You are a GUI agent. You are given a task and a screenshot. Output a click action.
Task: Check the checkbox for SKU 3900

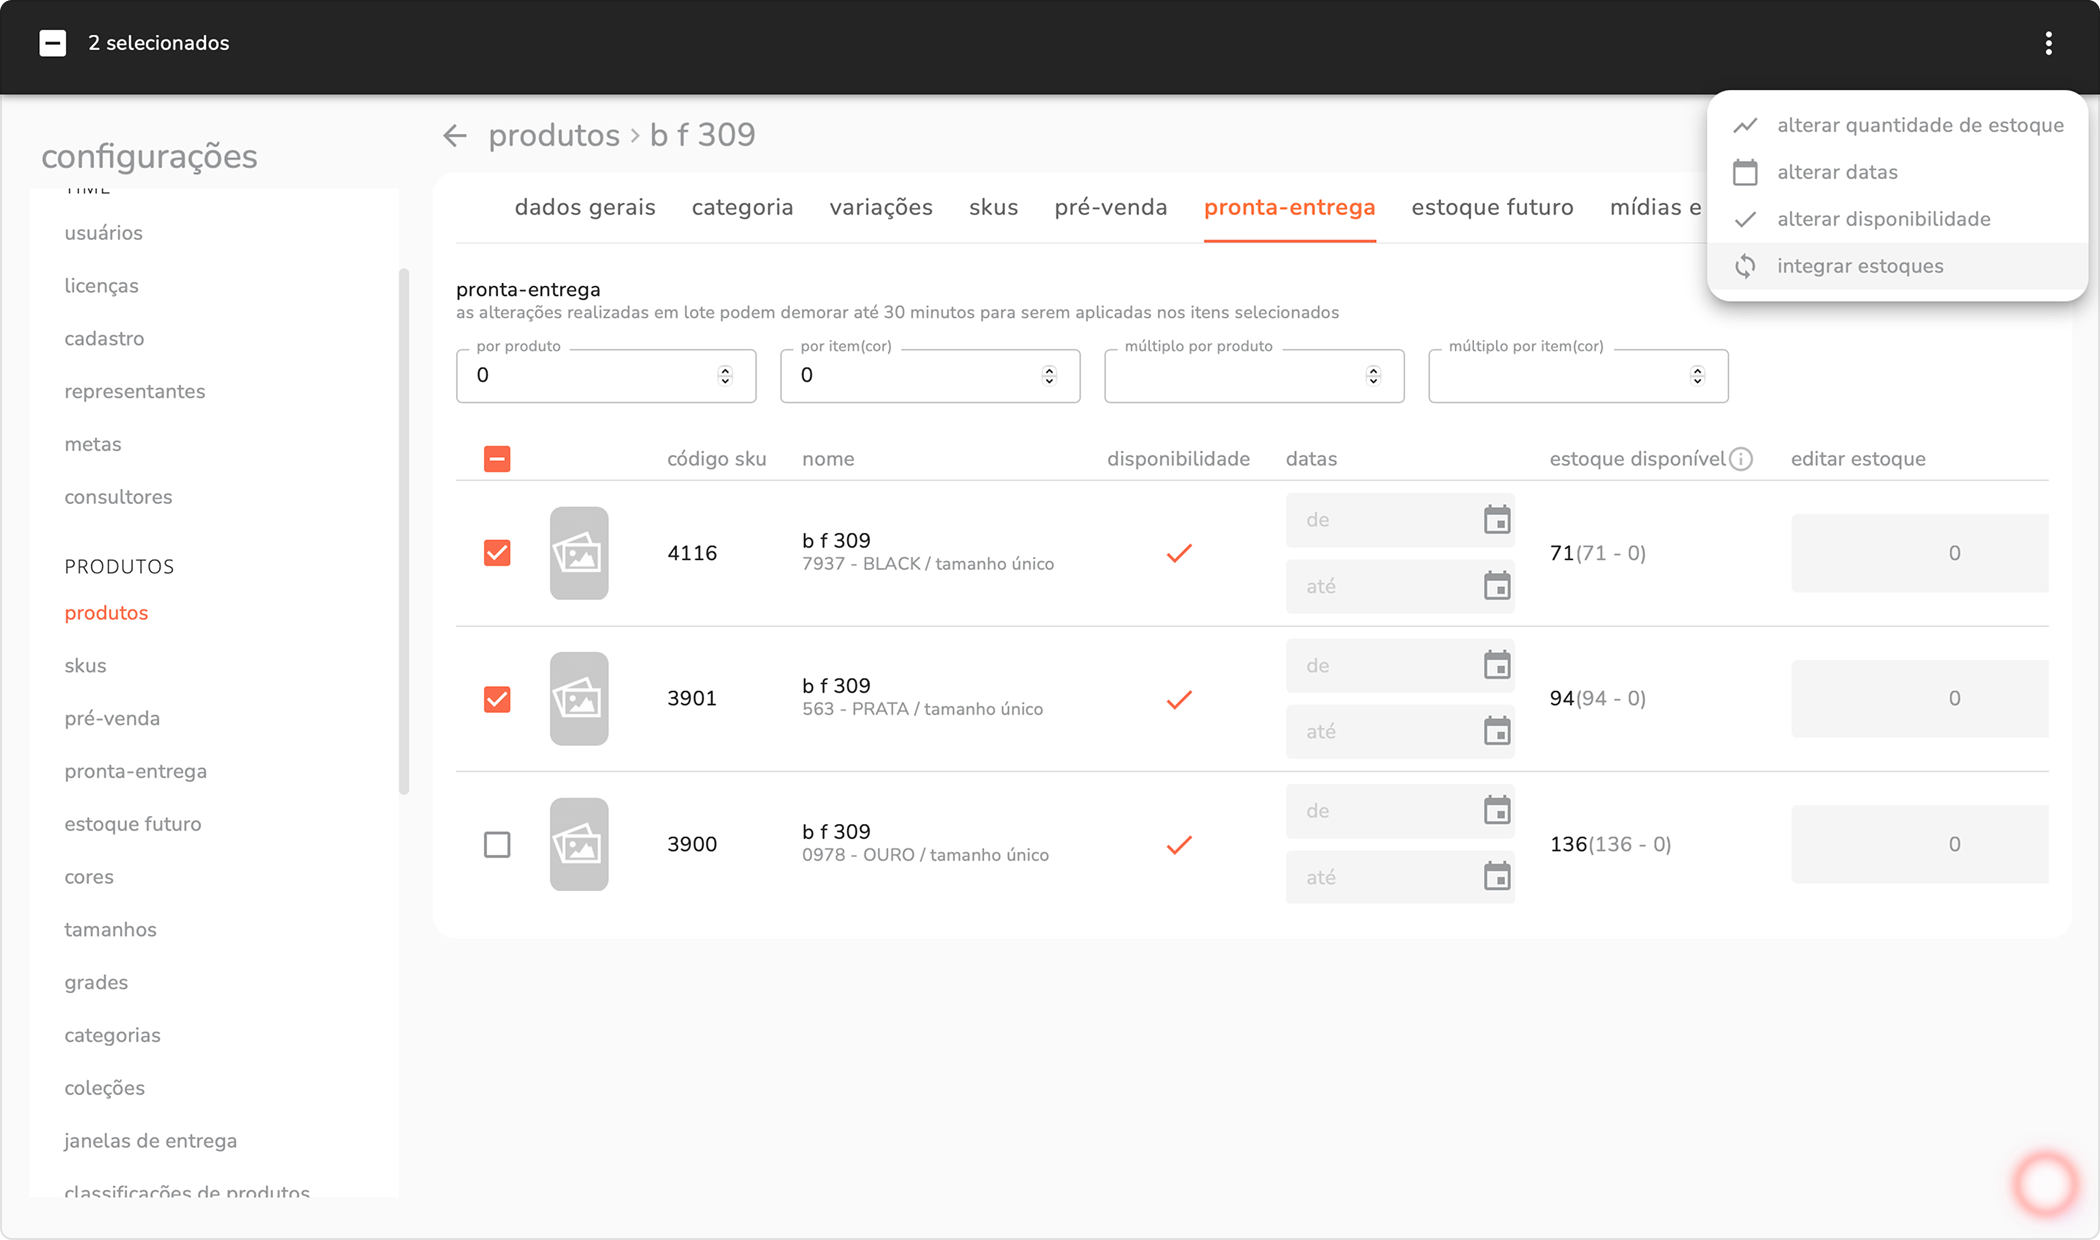coord(497,845)
